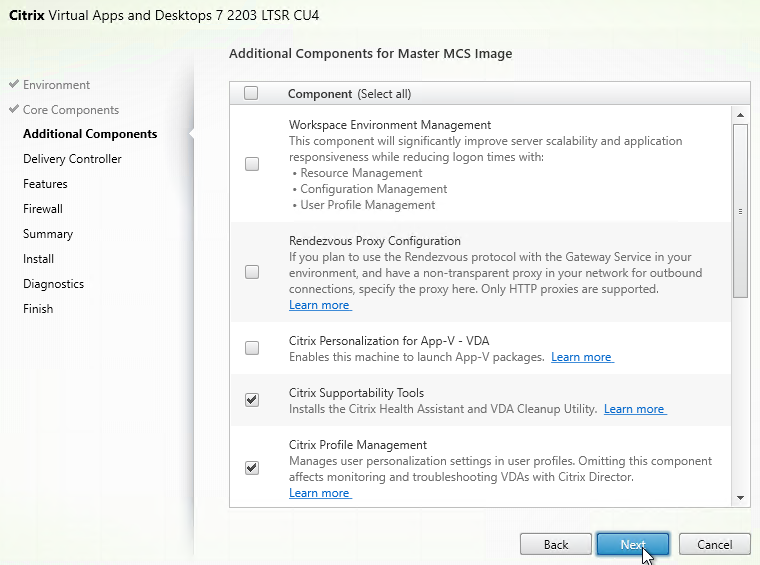
Task: Uncheck Citrix Supportability Tools
Action: pos(252,400)
